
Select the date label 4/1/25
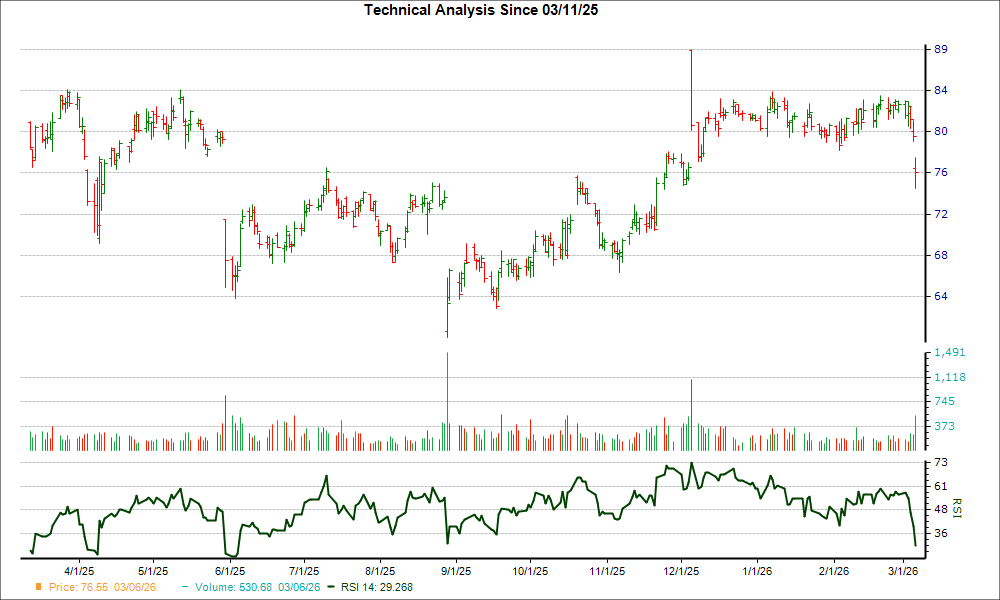pos(77,570)
